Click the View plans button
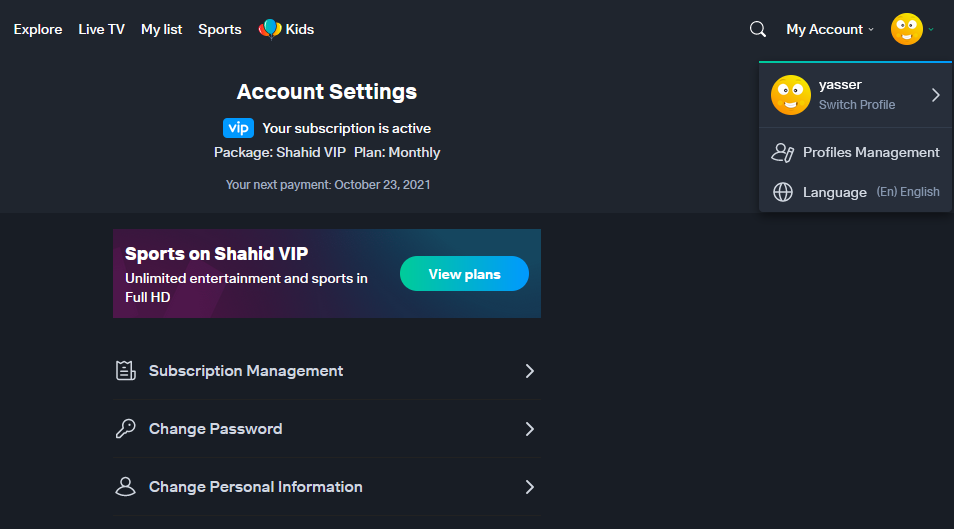This screenshot has width=954, height=529. 464,274
